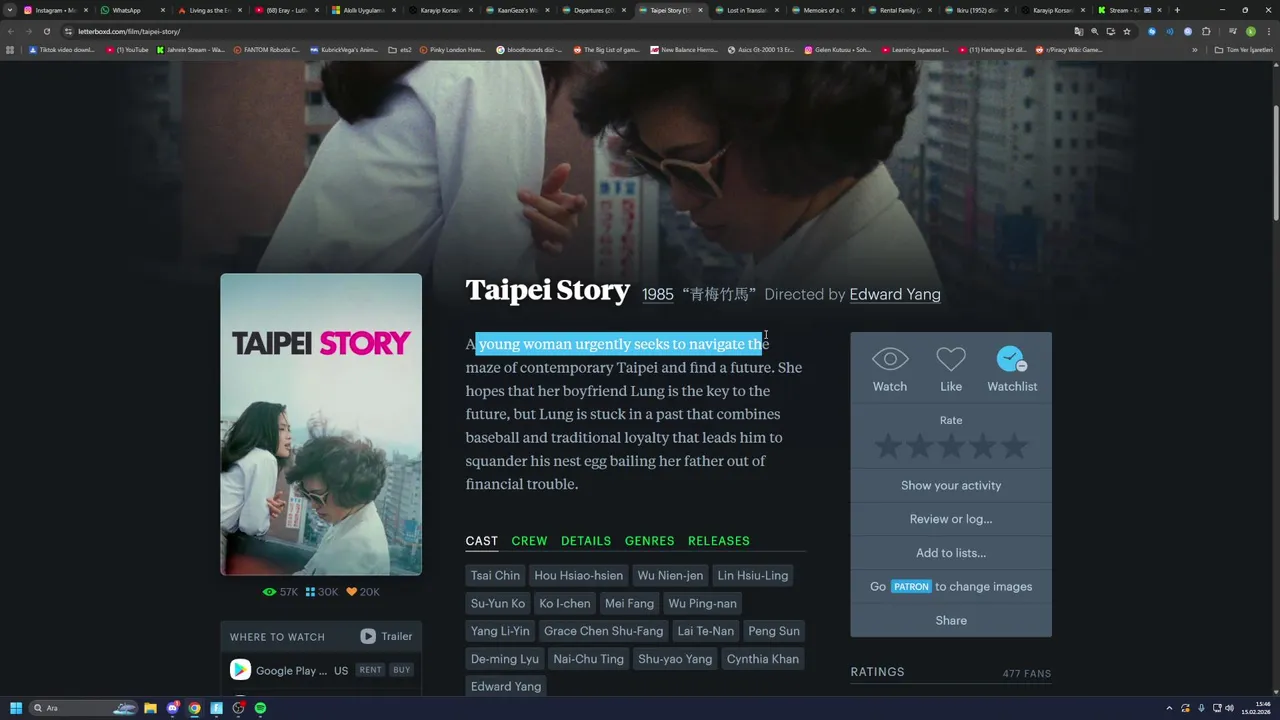Open the green profile avatar
The width and height of the screenshot is (1280, 720).
click(x=1250, y=31)
